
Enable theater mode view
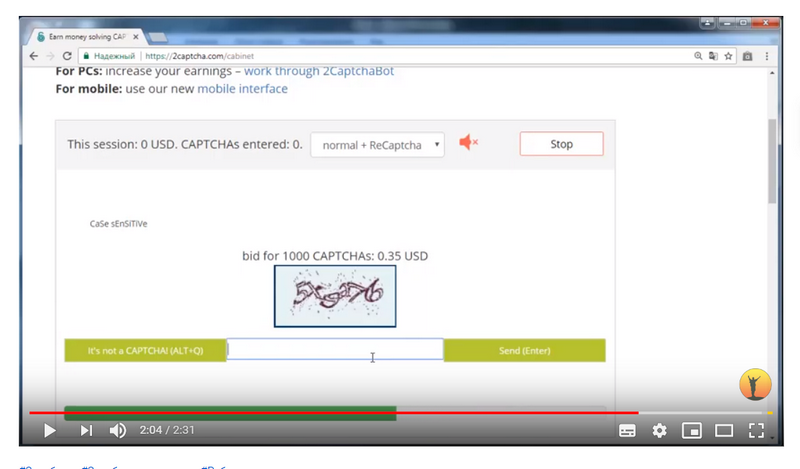724,431
